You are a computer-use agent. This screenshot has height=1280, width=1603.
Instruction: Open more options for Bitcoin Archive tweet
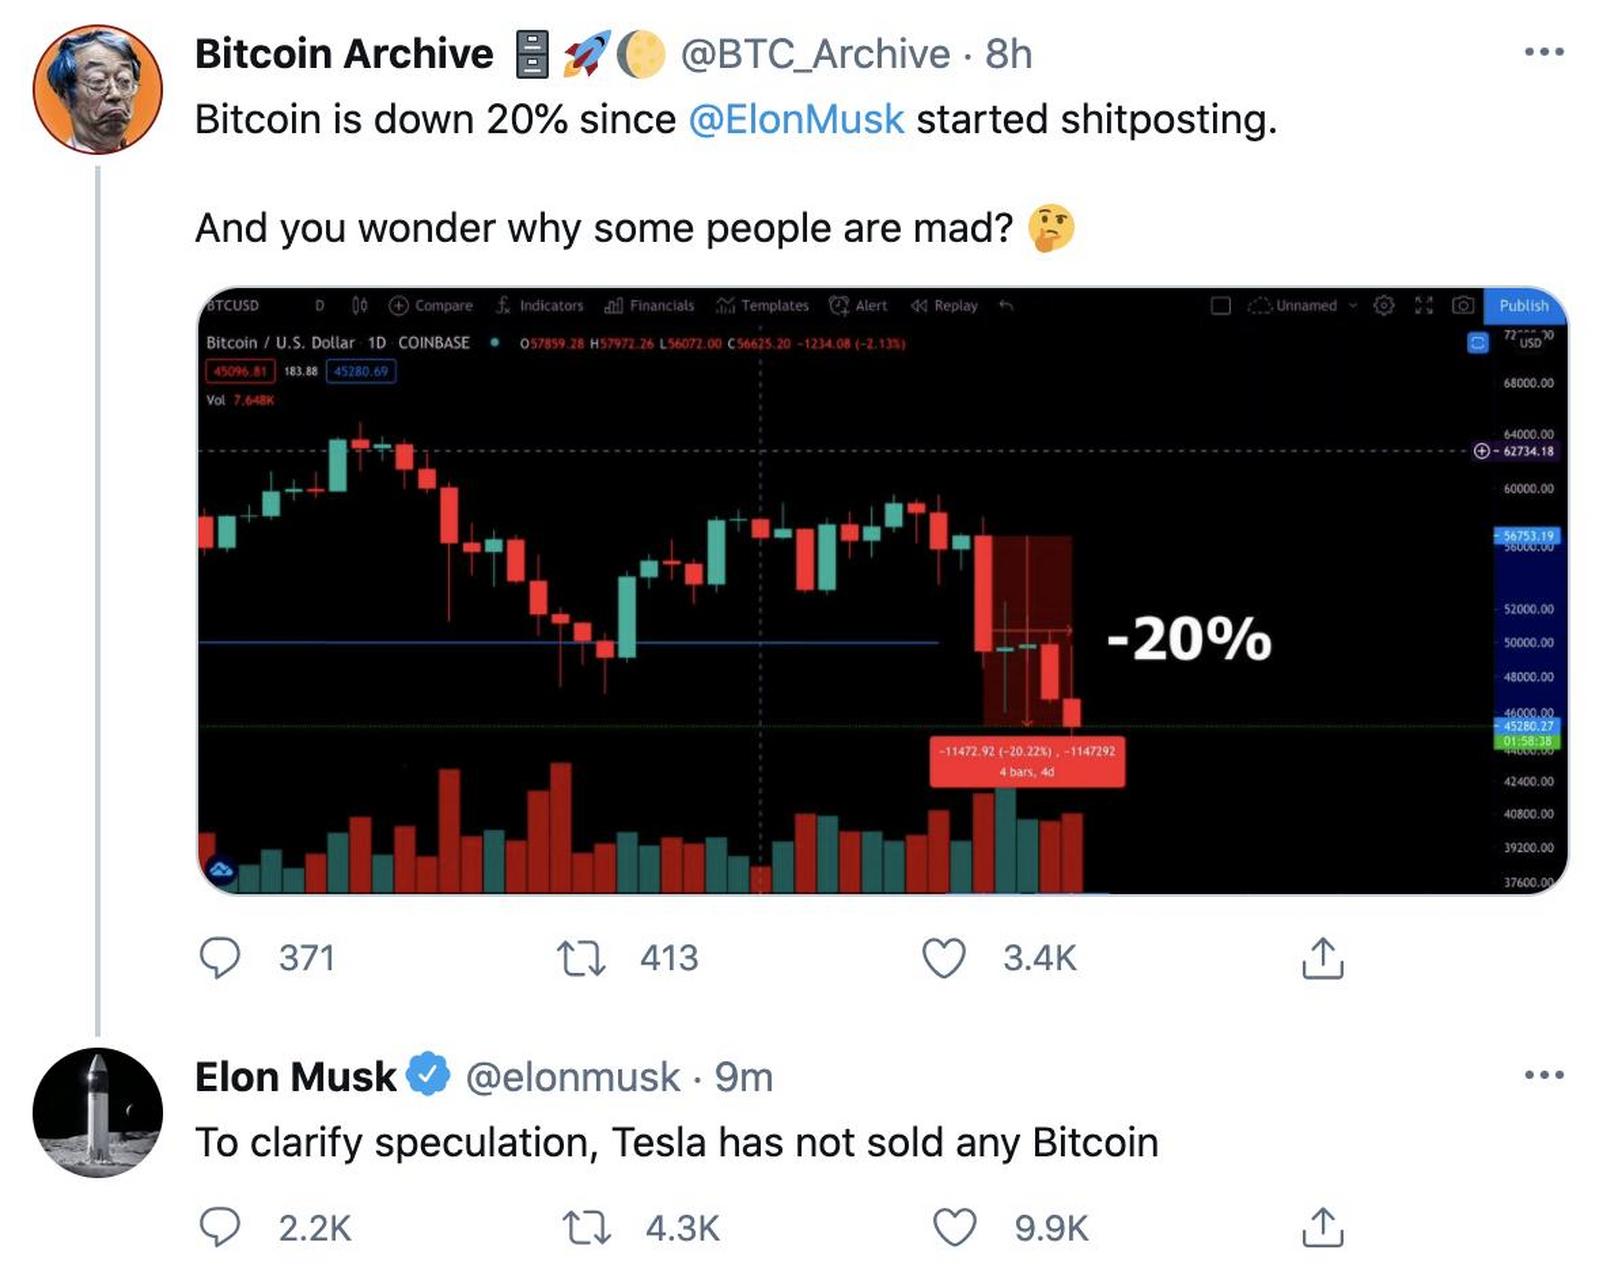click(1543, 52)
